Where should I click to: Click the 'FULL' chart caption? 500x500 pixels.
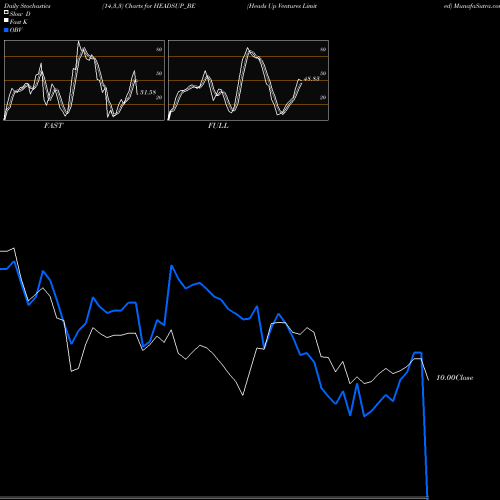click(218, 126)
